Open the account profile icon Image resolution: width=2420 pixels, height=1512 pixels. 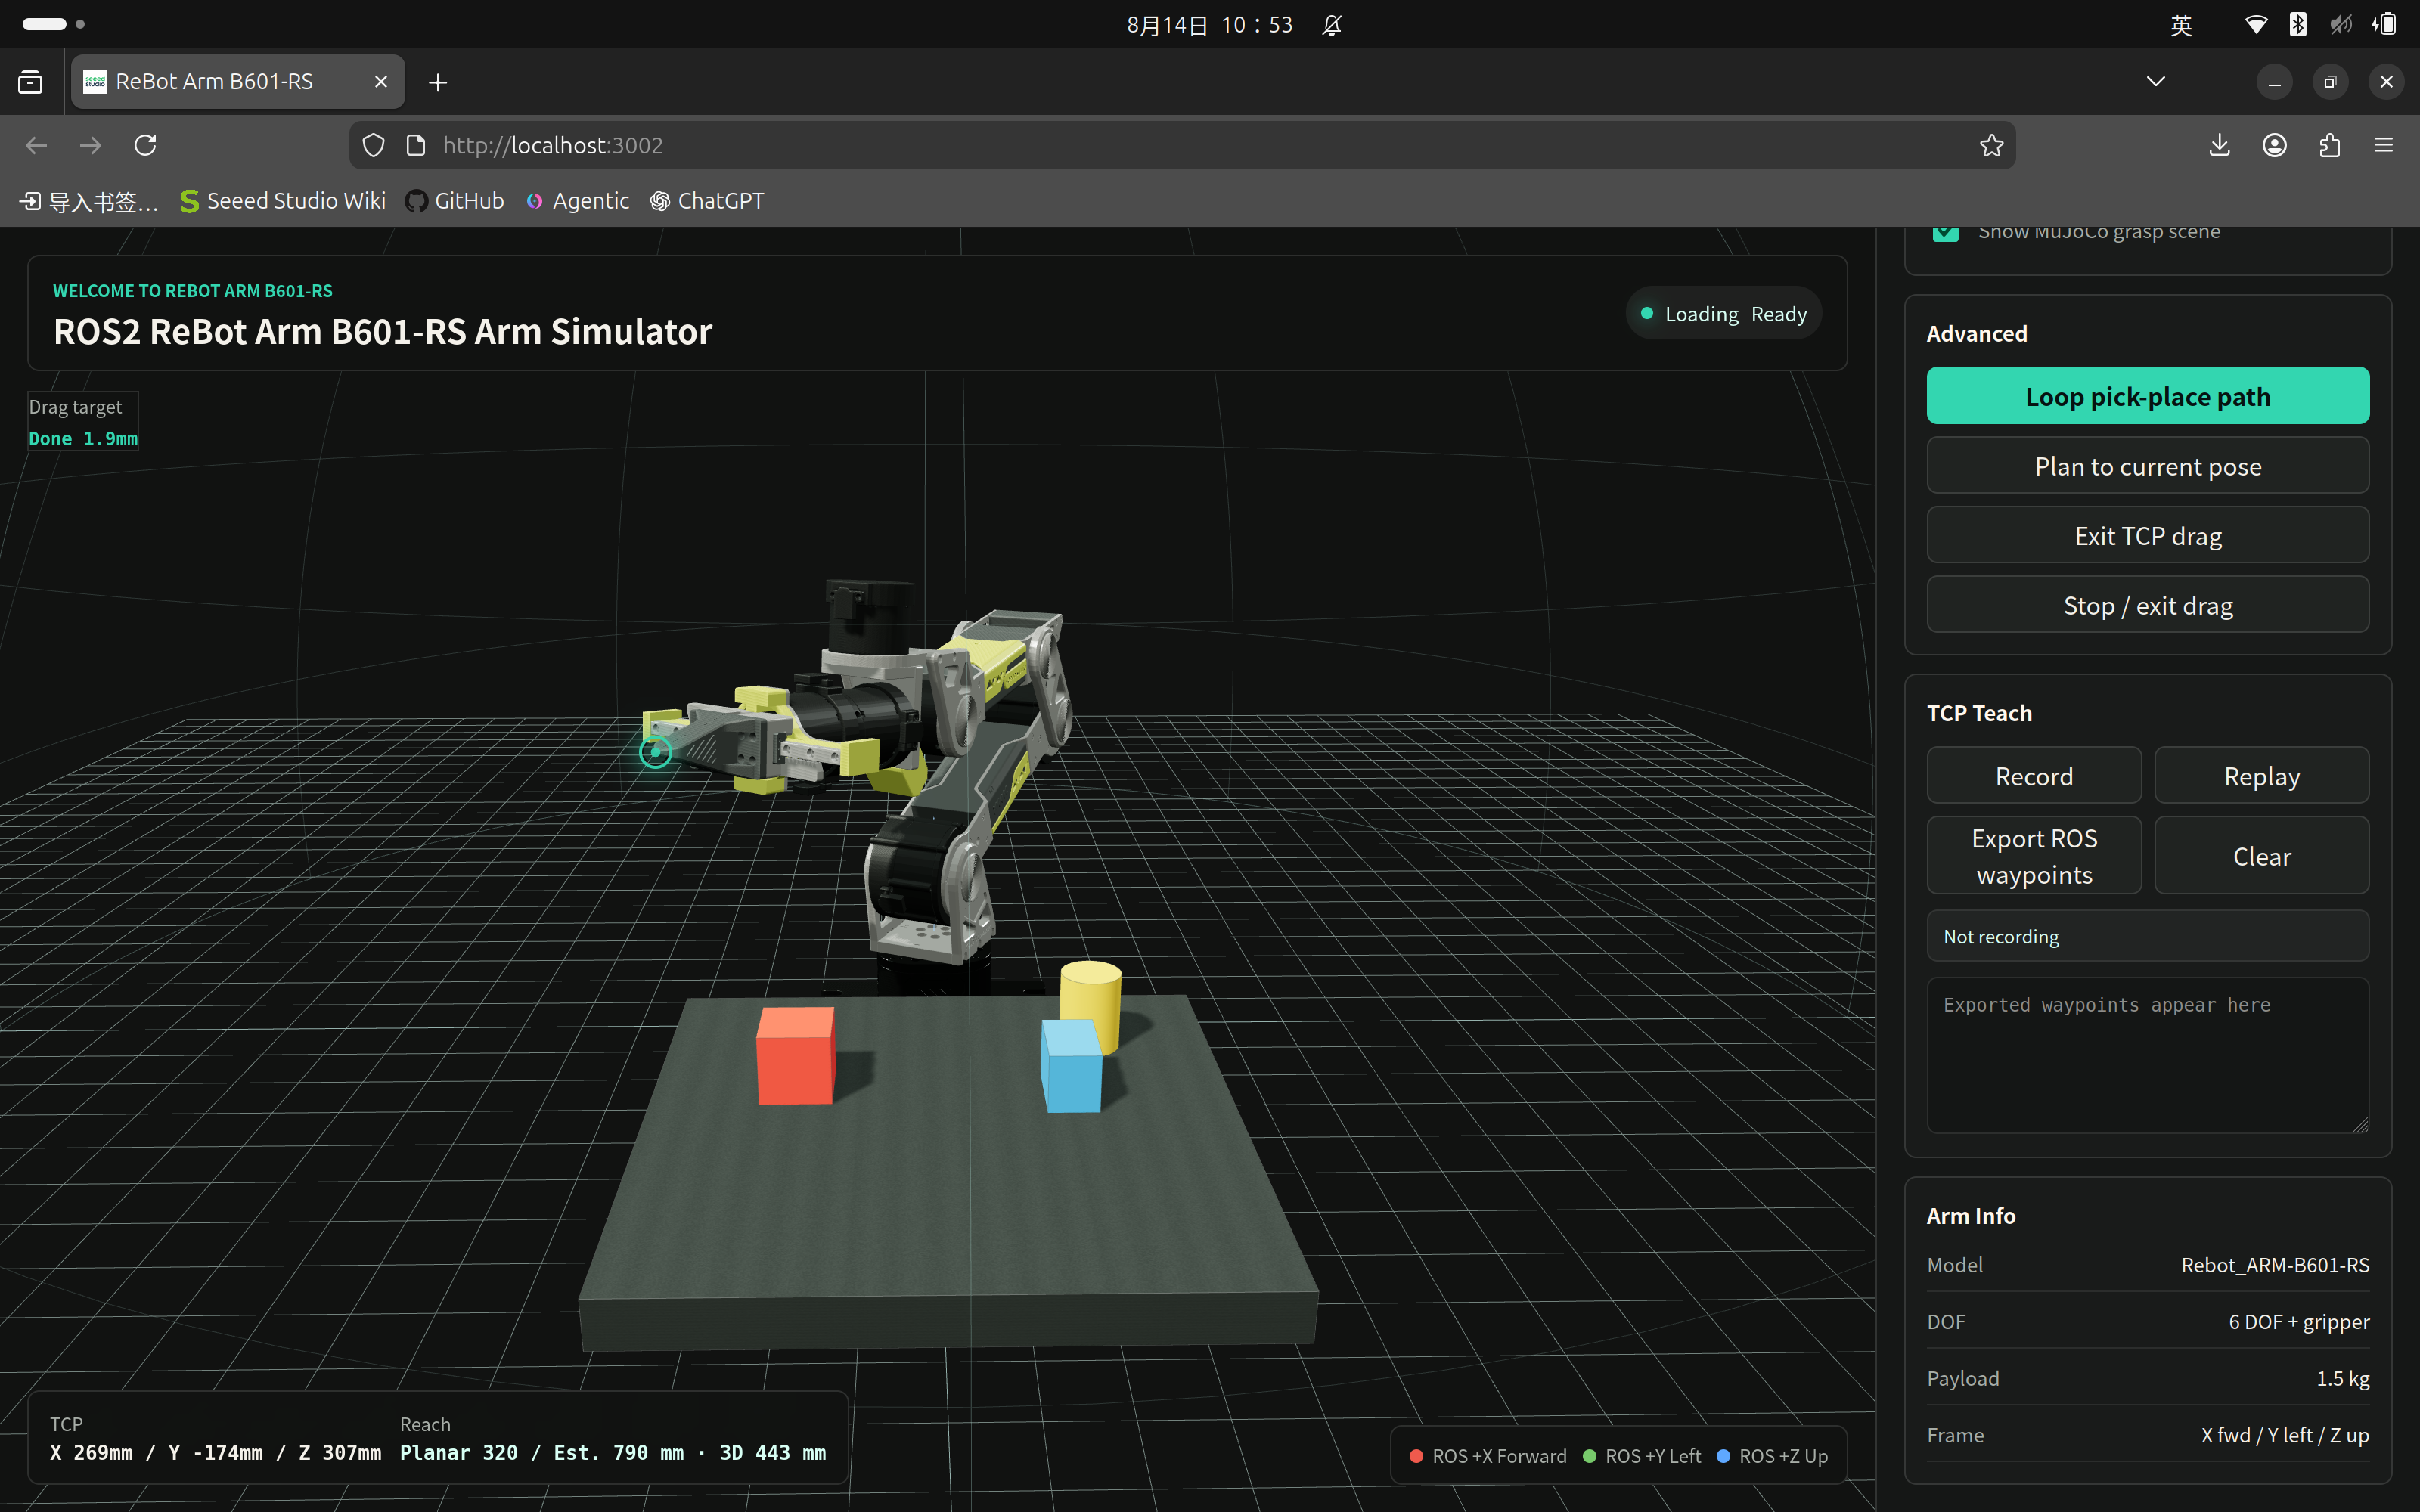point(2274,145)
